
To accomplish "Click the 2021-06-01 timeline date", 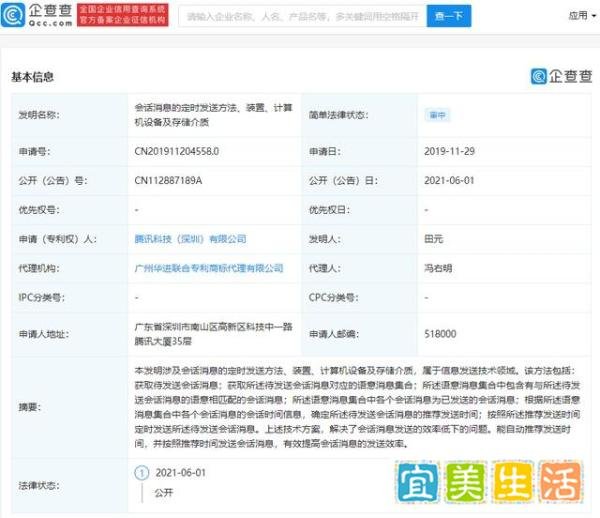I will coord(181,473).
